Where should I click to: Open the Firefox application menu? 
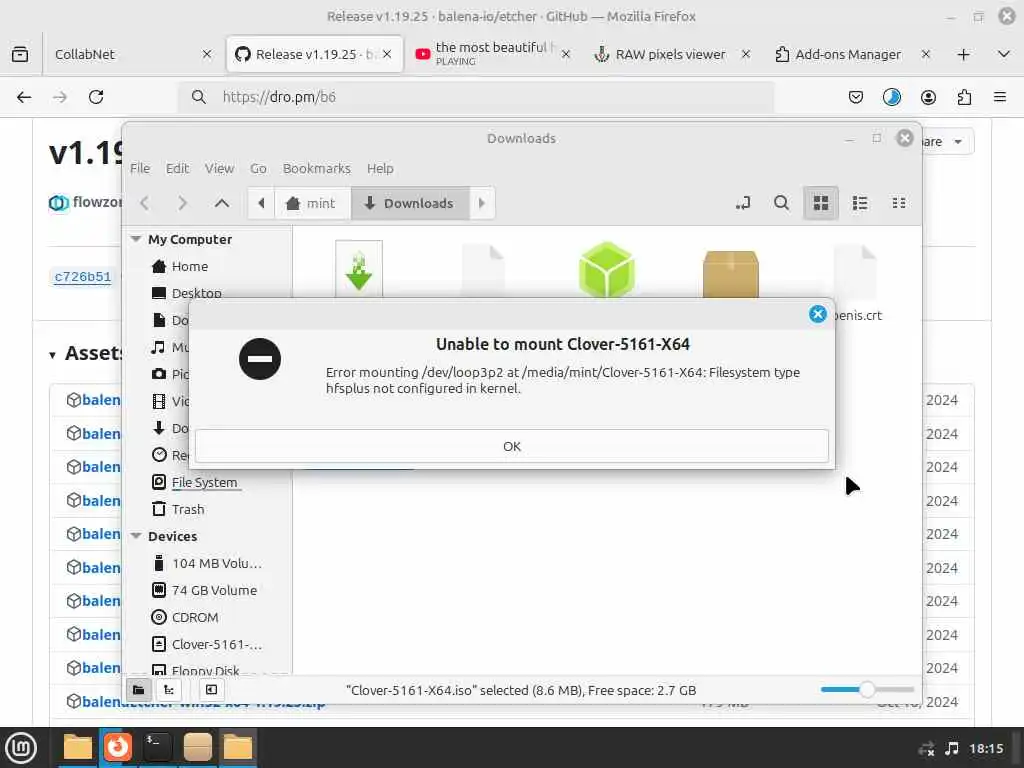click(1000, 97)
